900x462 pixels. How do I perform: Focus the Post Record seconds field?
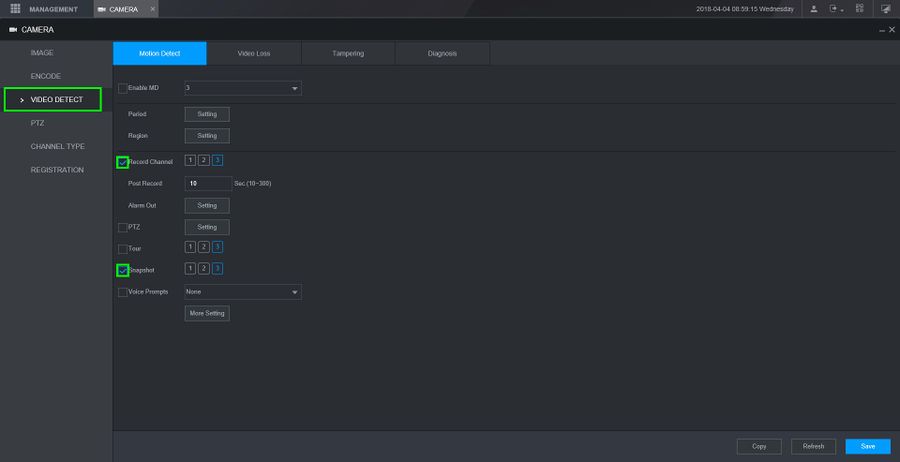tap(208, 184)
